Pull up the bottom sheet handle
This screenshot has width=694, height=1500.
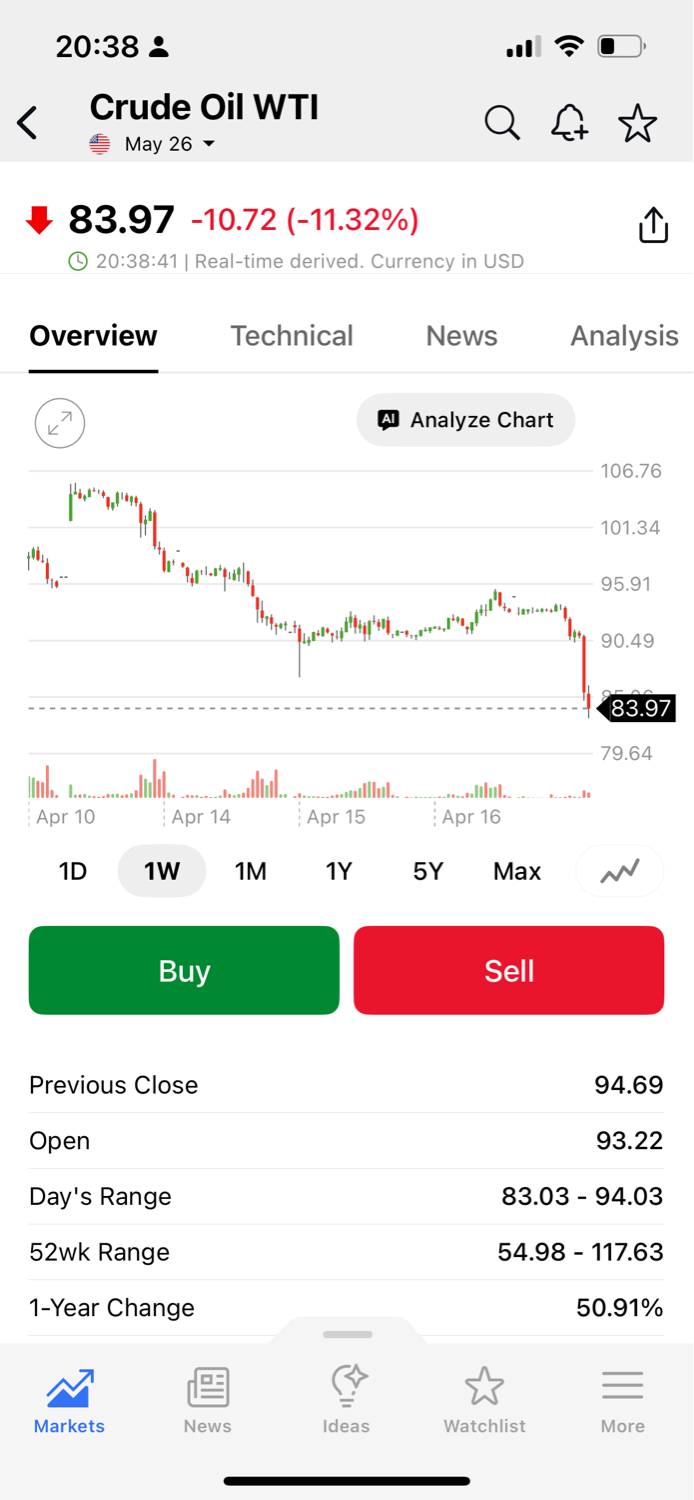tap(348, 1334)
